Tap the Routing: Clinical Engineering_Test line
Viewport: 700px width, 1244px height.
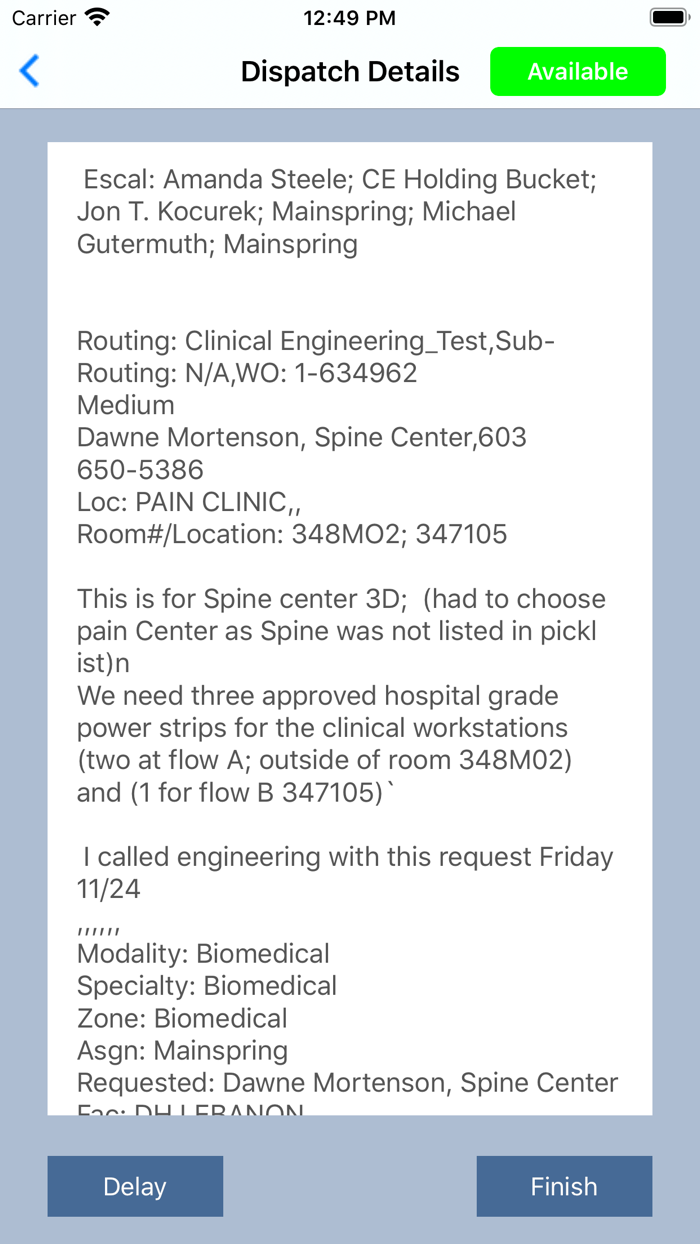tap(315, 341)
